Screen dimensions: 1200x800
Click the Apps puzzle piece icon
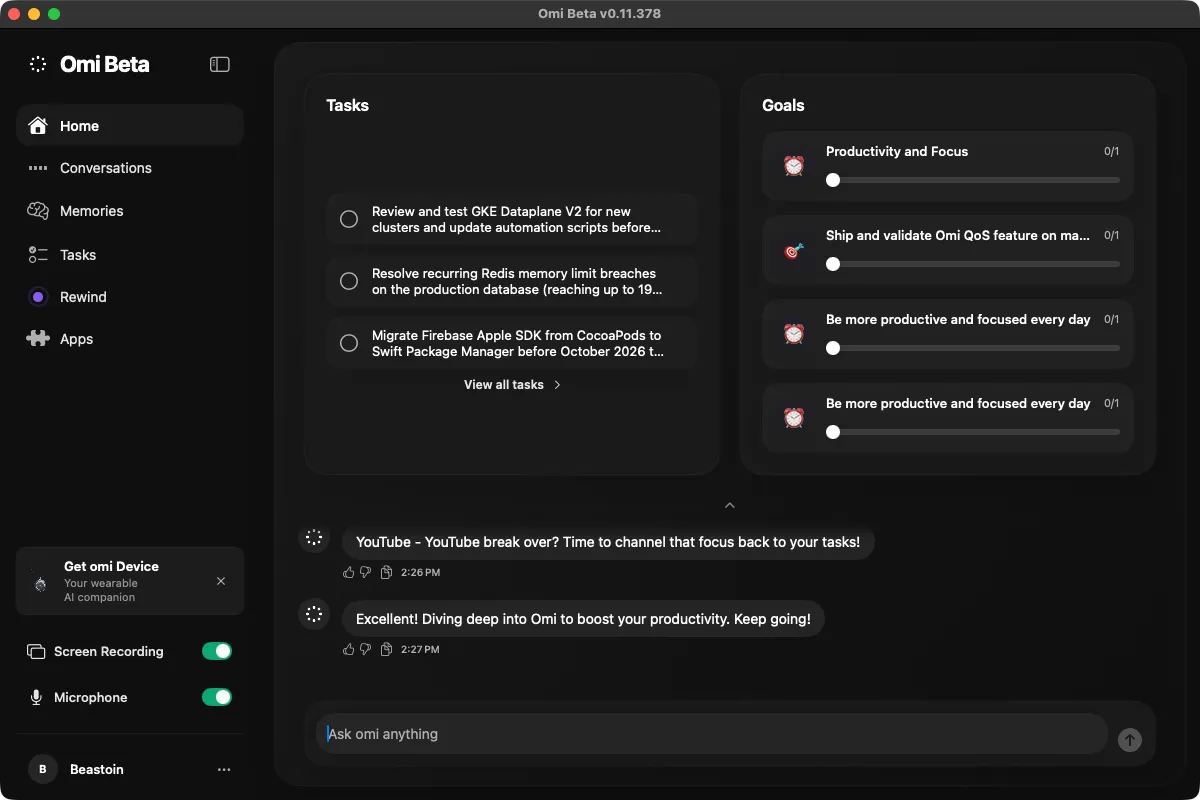coord(38,339)
